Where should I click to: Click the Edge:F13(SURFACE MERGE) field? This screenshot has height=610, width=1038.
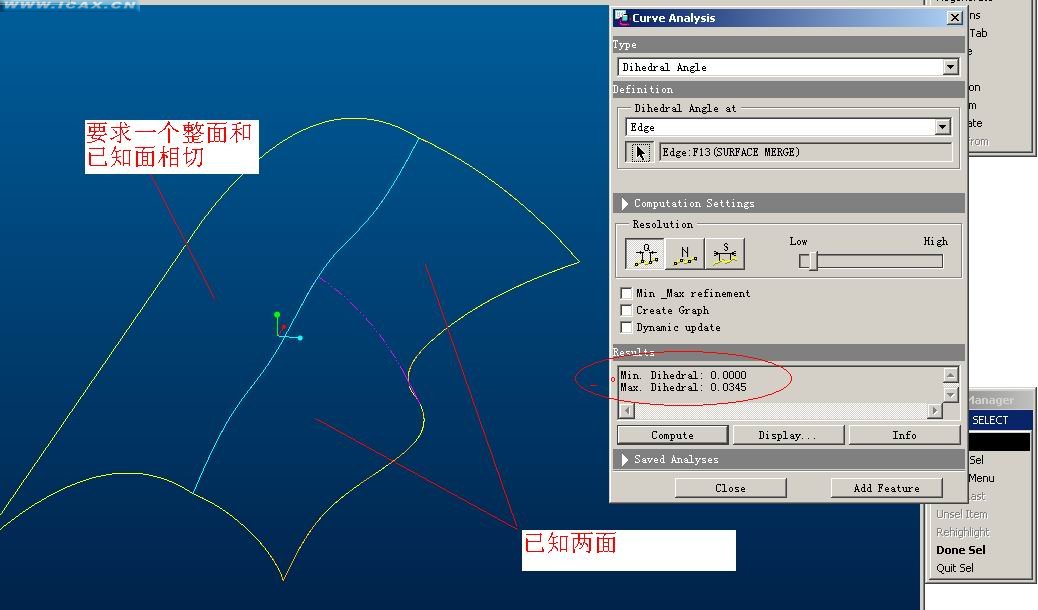(x=806, y=152)
